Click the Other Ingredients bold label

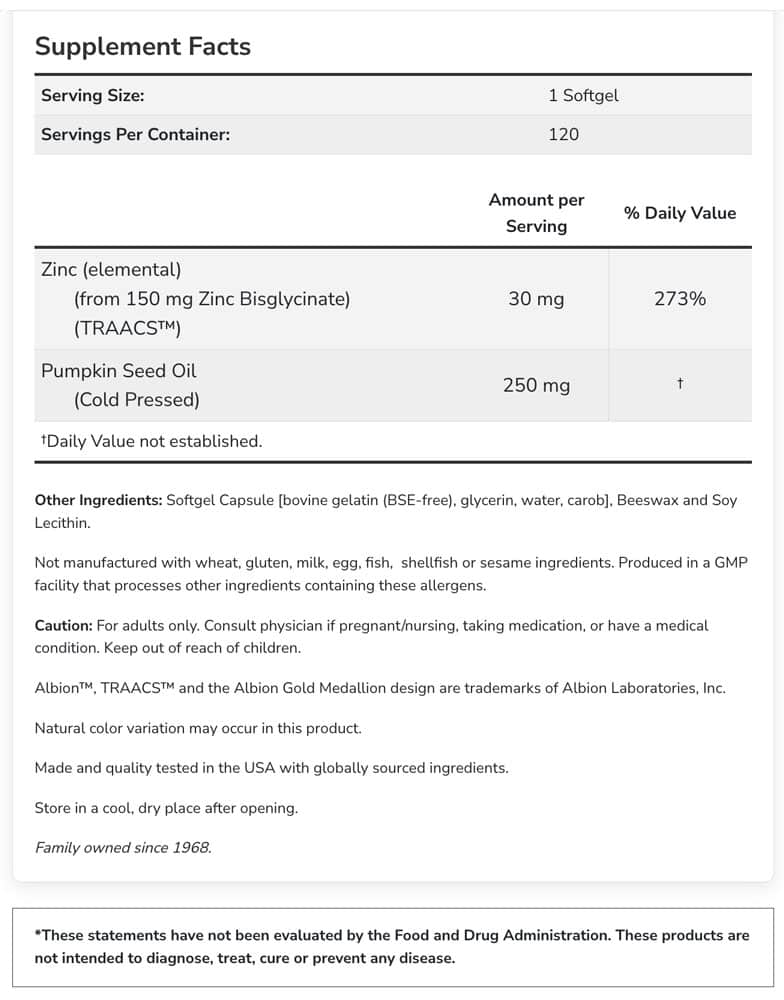click(x=98, y=499)
